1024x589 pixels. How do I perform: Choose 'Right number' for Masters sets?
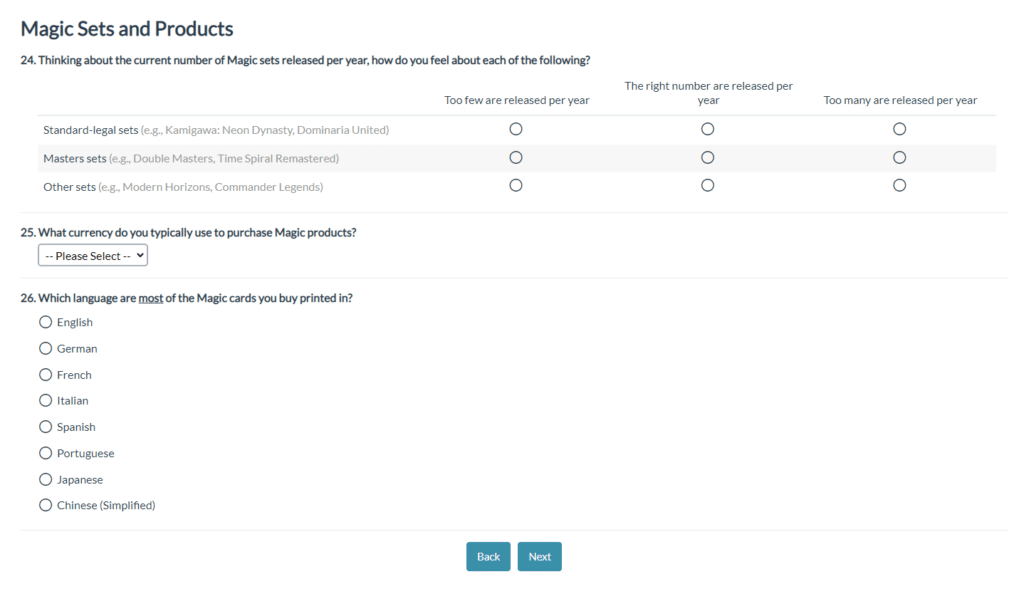pos(708,157)
